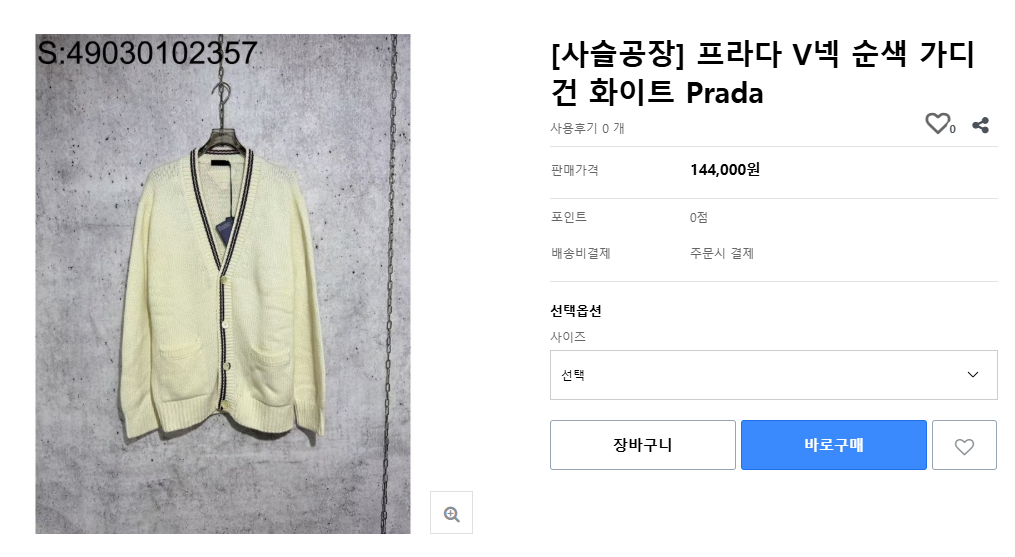Screen dimensions: 1015x557
Task: Click the product title mentioning Prada
Action: [x=762, y=73]
